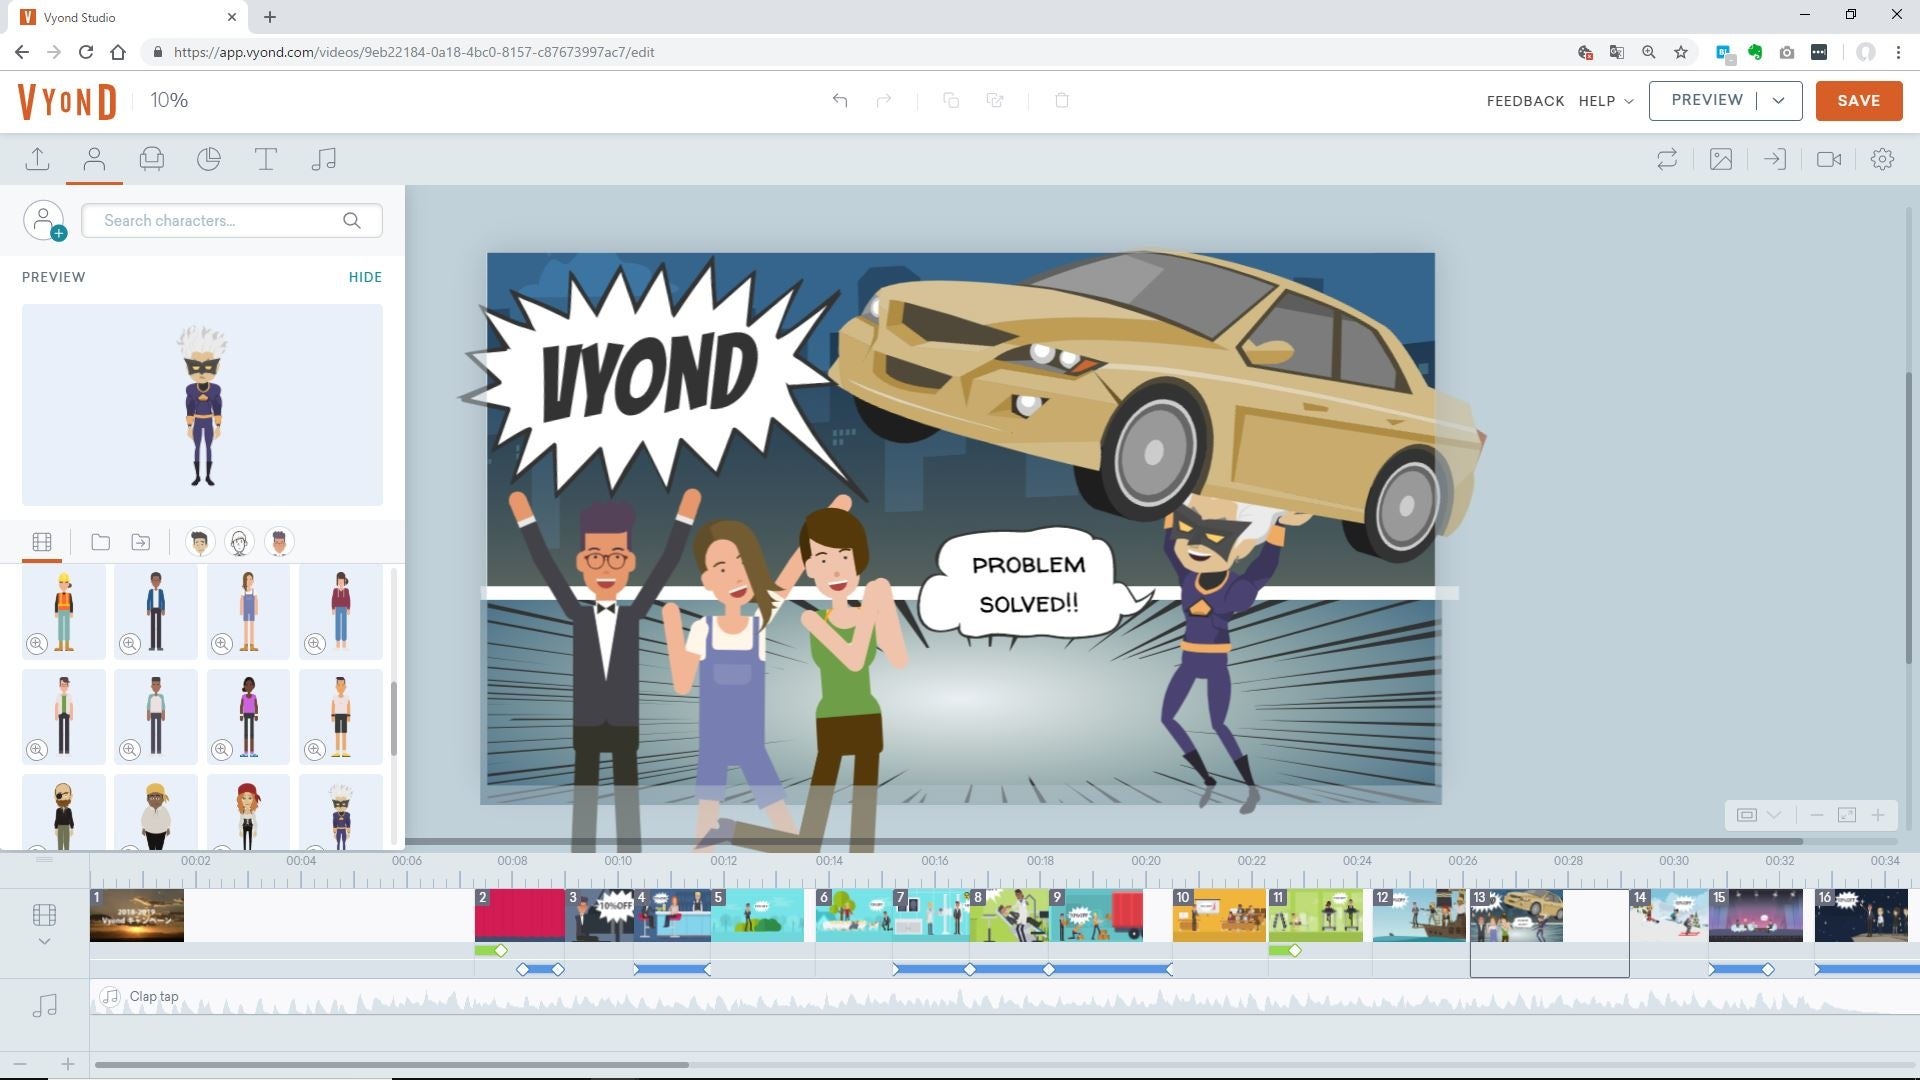Toggle the characters grid view tab
The width and height of the screenshot is (1920, 1080).
pos(42,542)
